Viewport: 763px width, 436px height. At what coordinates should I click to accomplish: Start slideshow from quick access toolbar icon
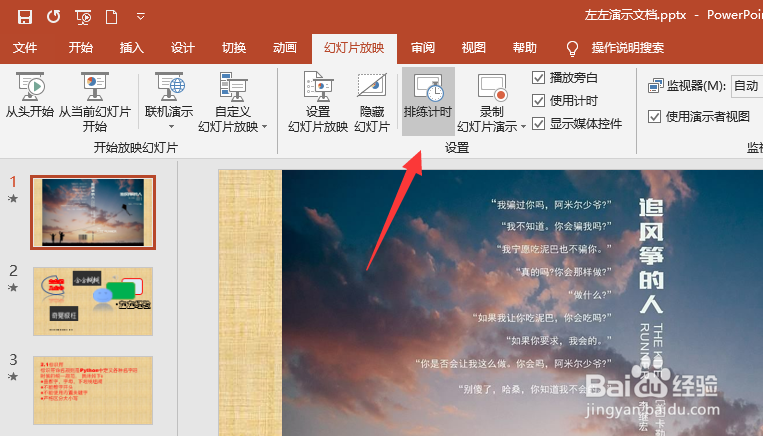pyautogui.click(x=83, y=18)
